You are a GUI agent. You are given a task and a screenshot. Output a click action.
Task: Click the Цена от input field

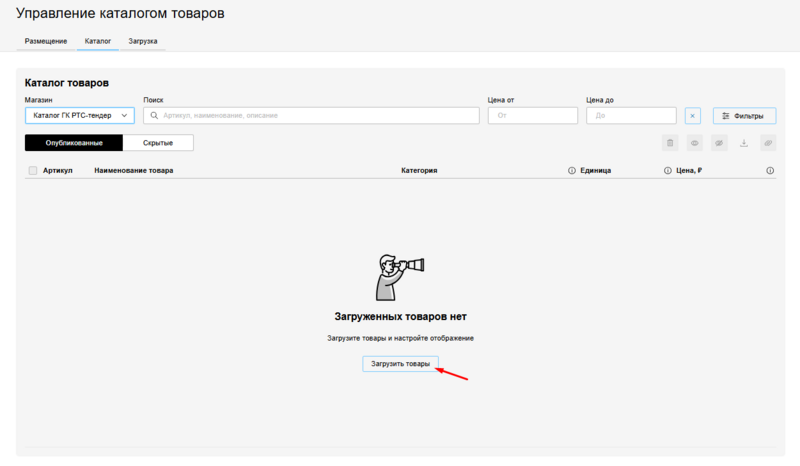[532, 116]
